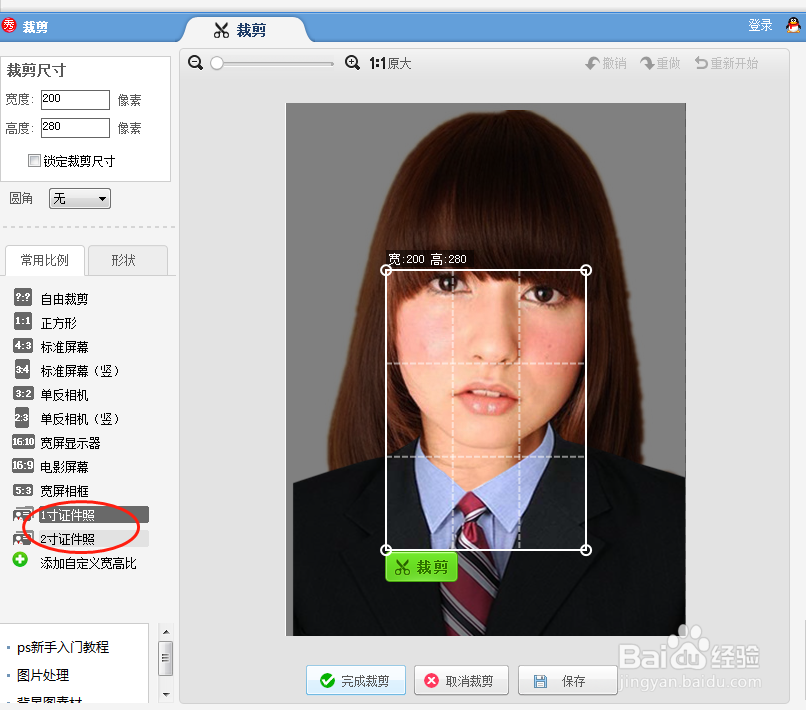Click the 保存 save button
Screen dimensions: 806x710
(567, 680)
